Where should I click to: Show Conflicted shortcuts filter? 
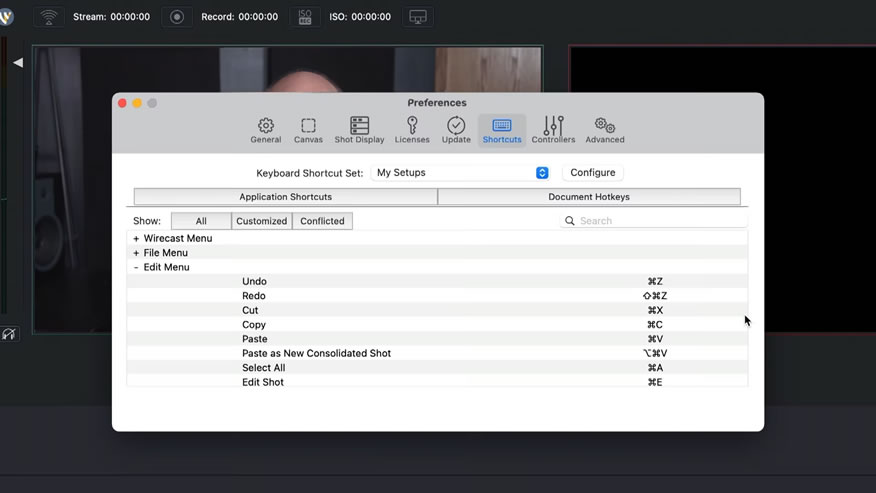click(x=322, y=221)
